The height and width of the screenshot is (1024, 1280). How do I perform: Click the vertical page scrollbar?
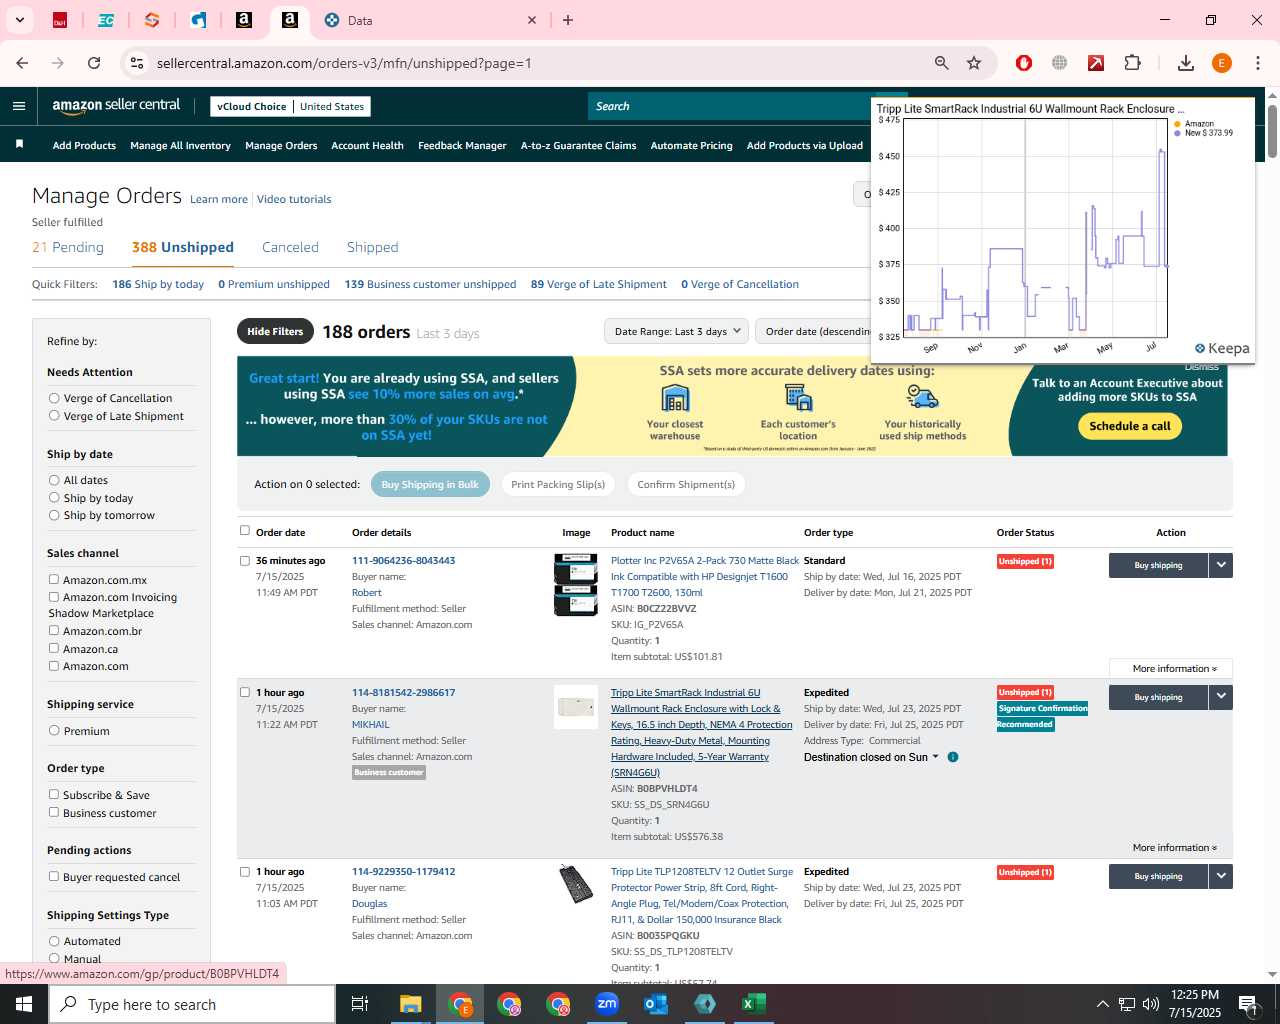point(1272,130)
